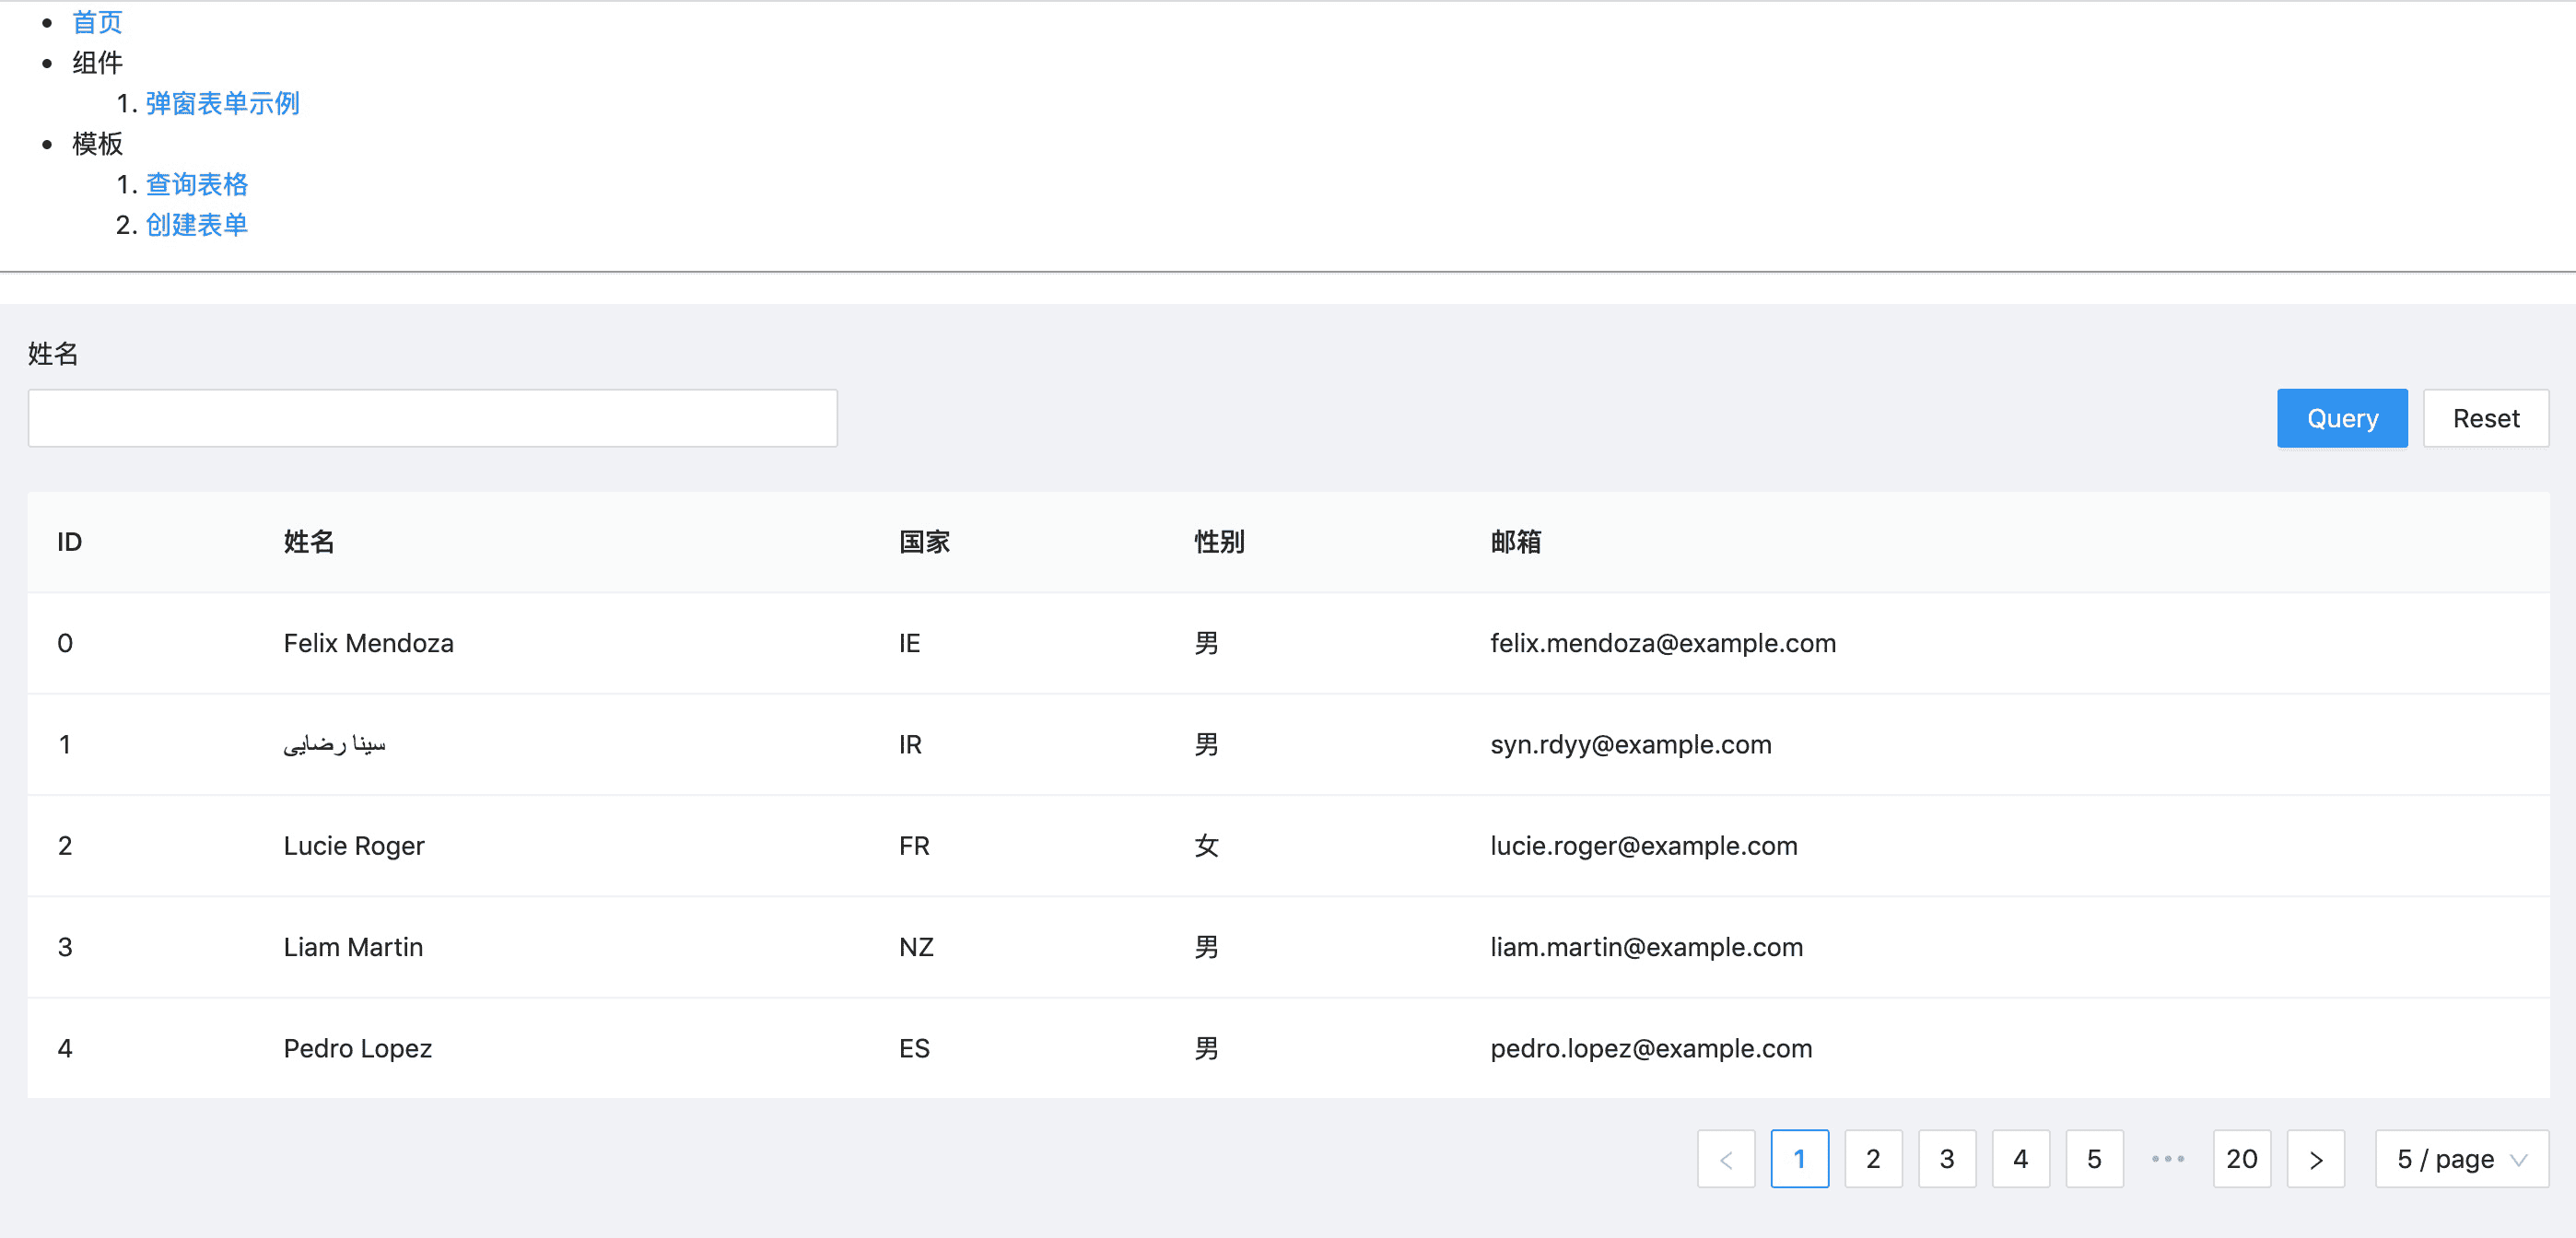Jump to last page 20
This screenshot has width=2576, height=1238.
(x=2241, y=1159)
